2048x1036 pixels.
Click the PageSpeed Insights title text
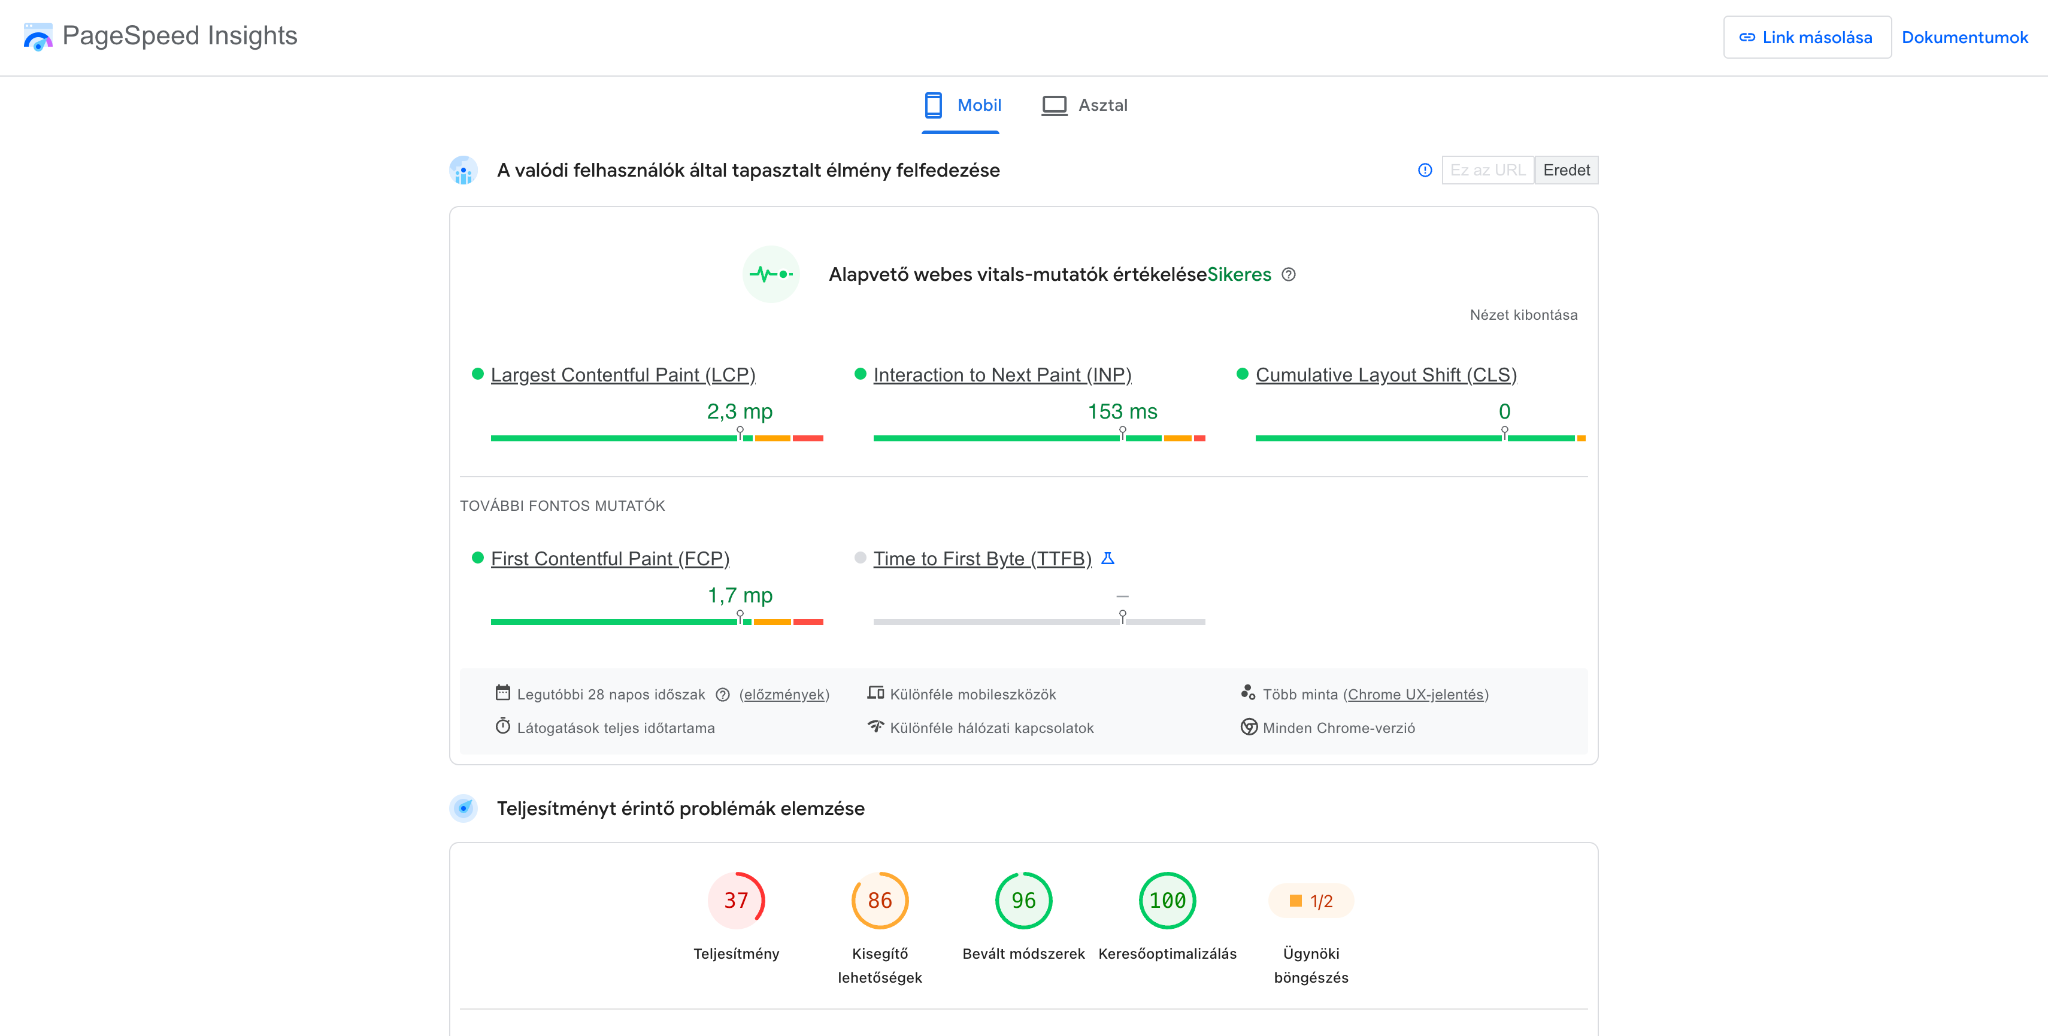point(180,36)
